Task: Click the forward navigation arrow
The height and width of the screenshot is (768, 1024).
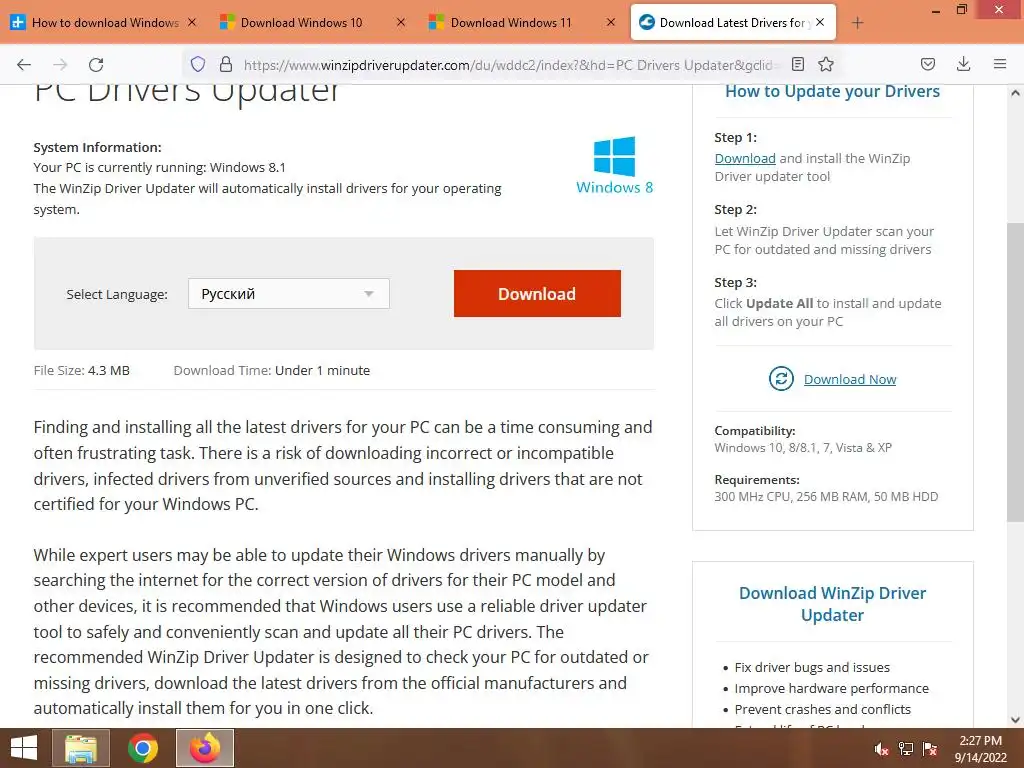Action: pyautogui.click(x=60, y=64)
